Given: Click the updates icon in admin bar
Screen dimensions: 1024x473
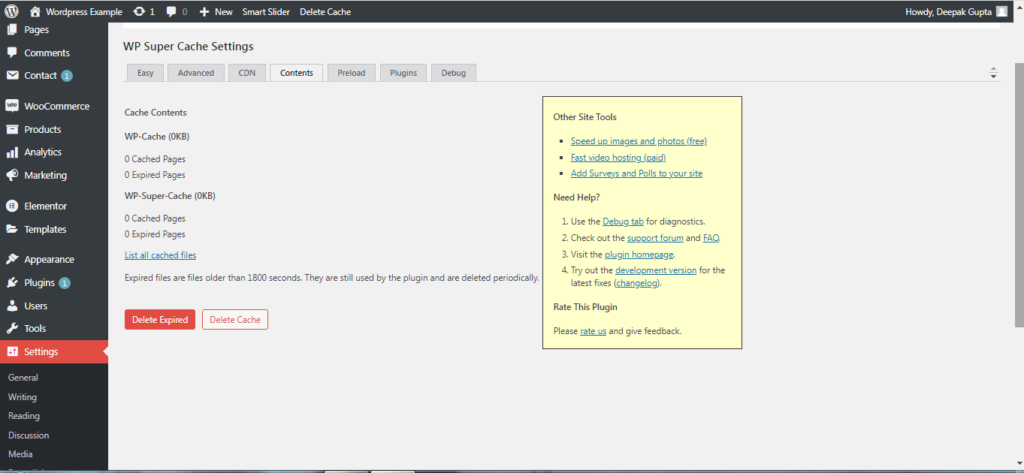Looking at the screenshot, I should (x=137, y=12).
